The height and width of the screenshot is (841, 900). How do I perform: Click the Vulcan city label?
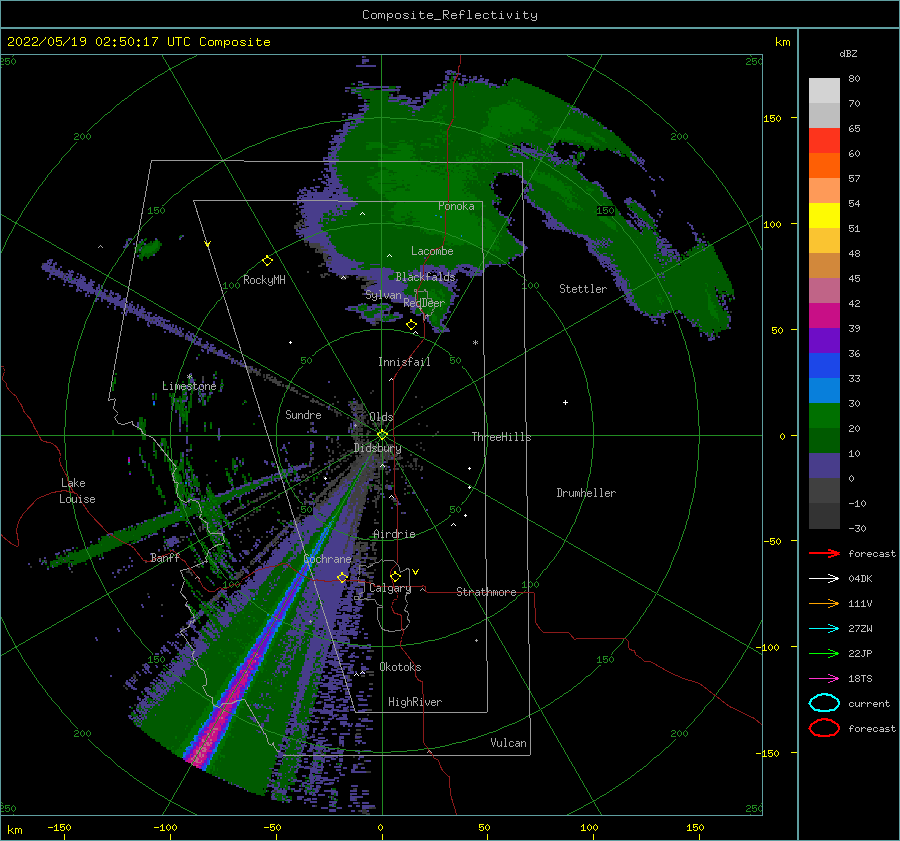508,743
